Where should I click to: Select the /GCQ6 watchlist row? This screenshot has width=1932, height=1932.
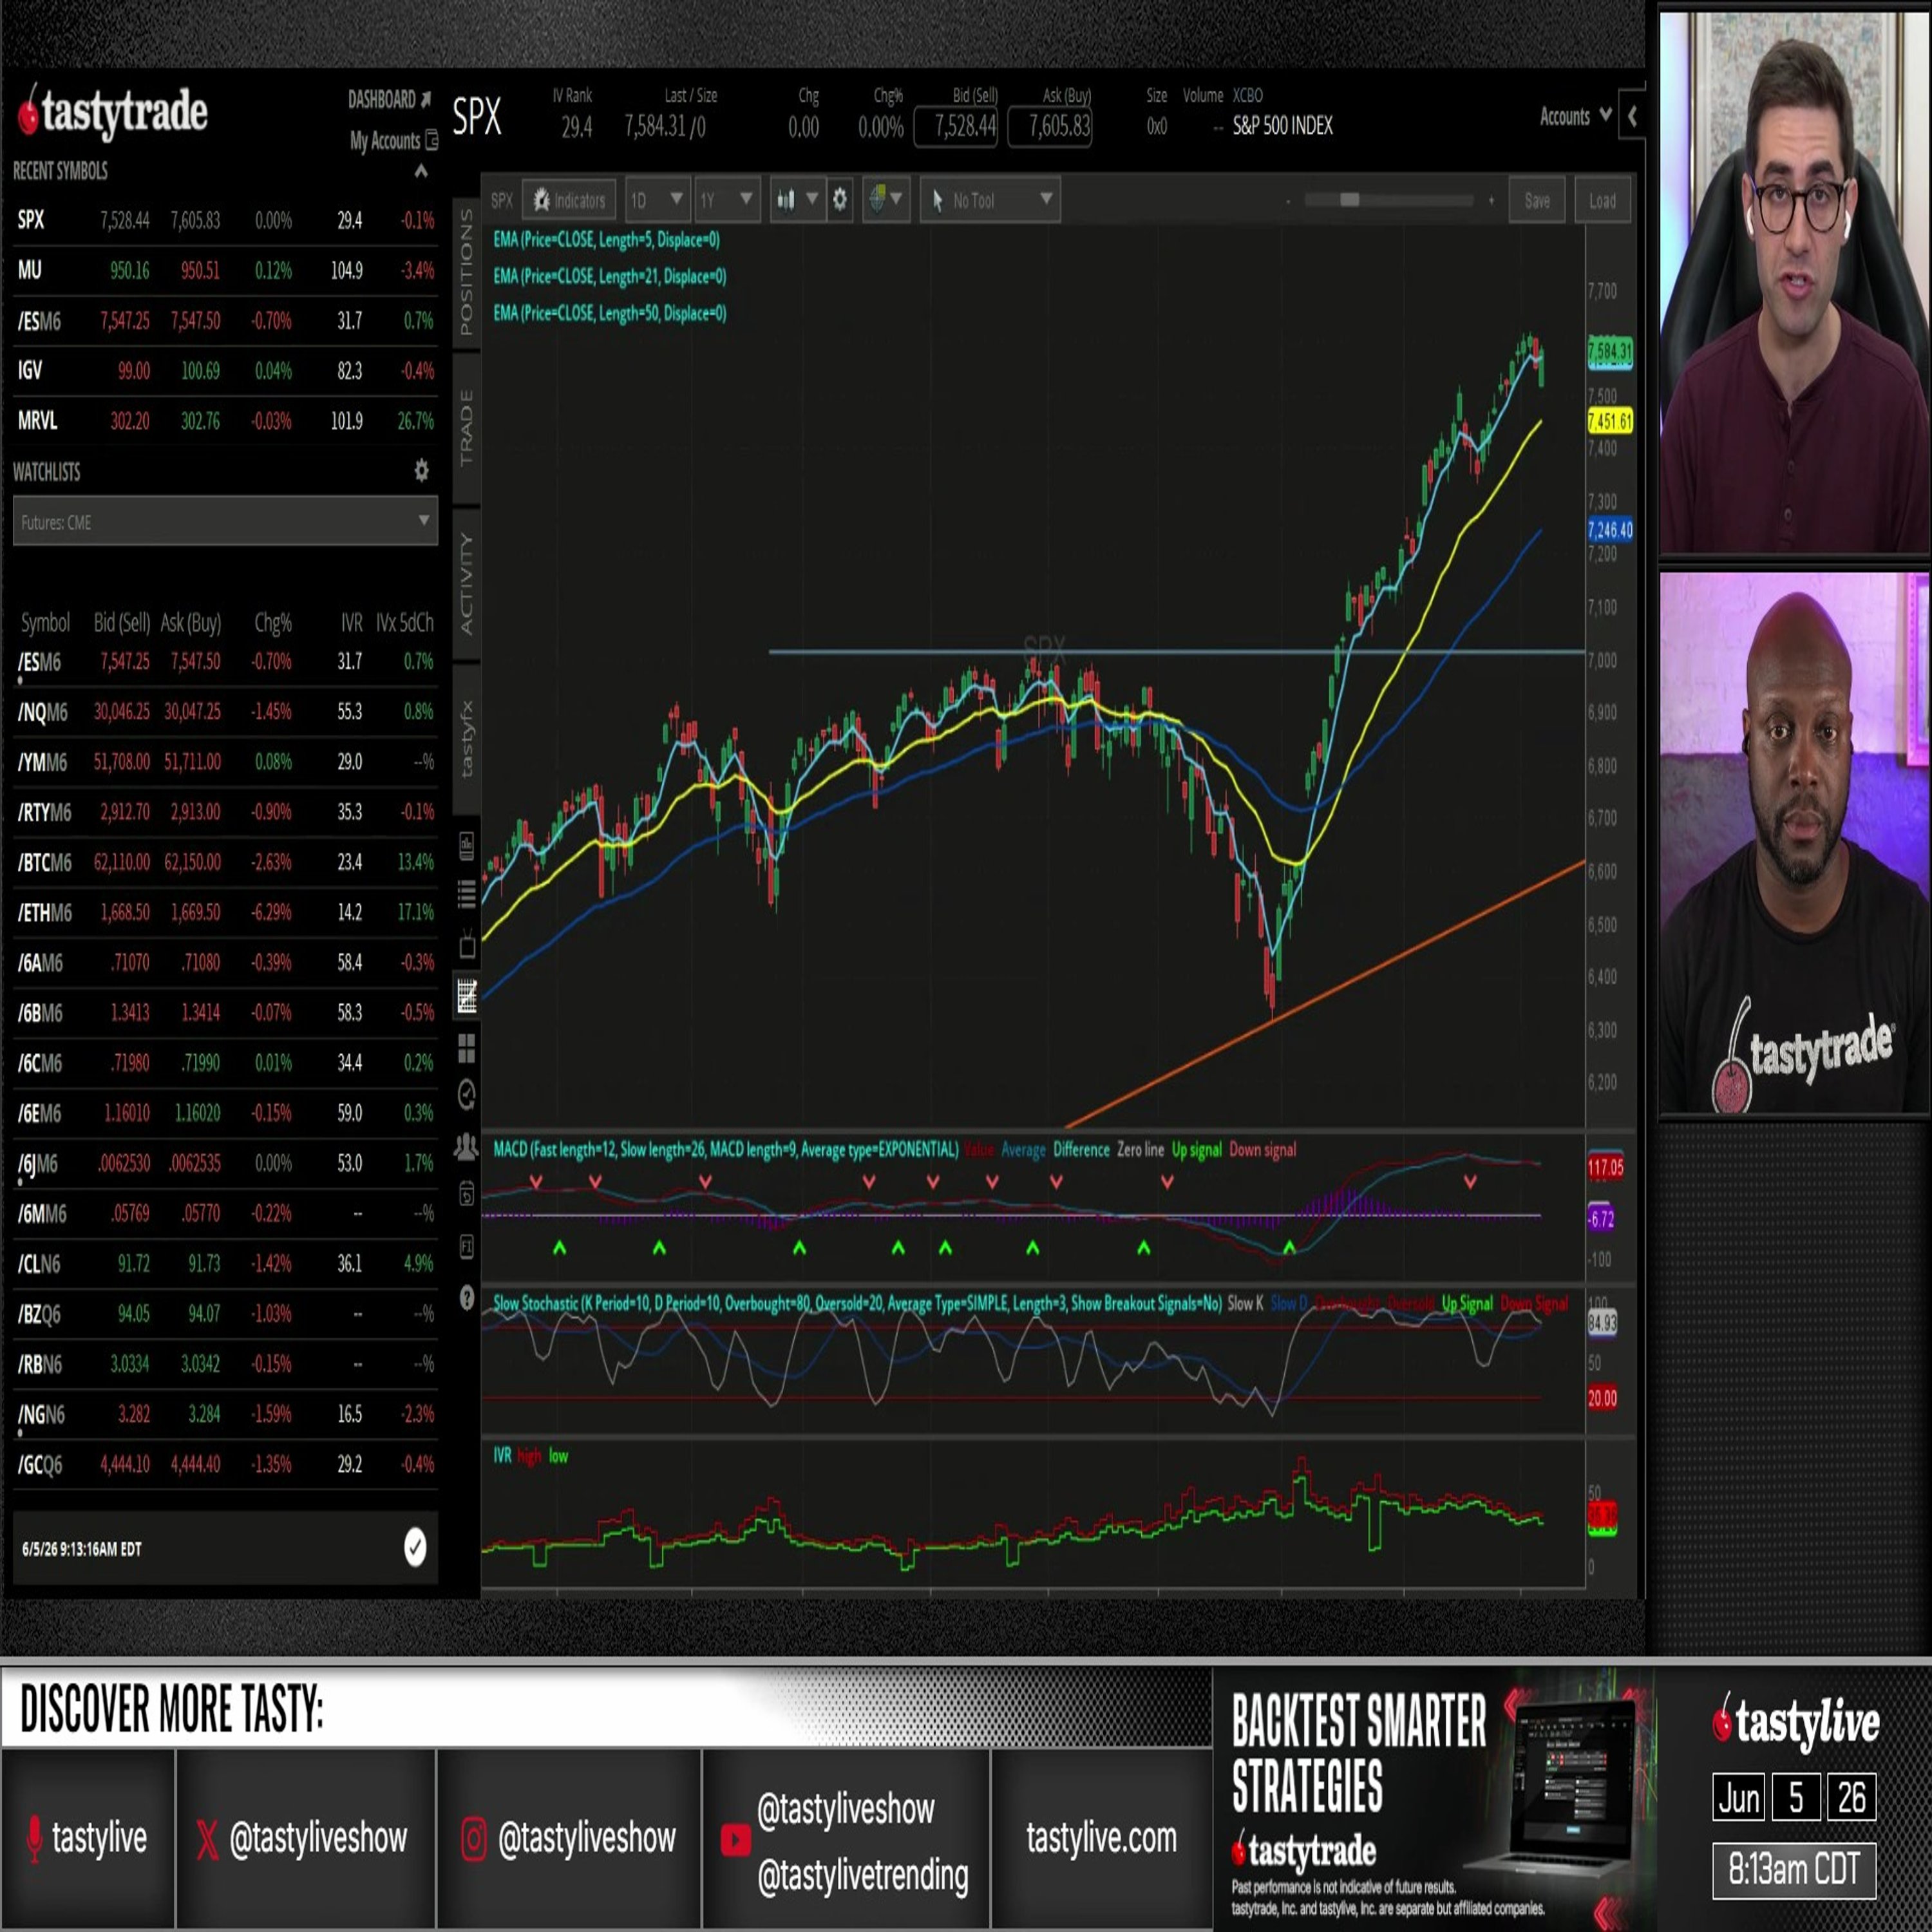tap(225, 1465)
